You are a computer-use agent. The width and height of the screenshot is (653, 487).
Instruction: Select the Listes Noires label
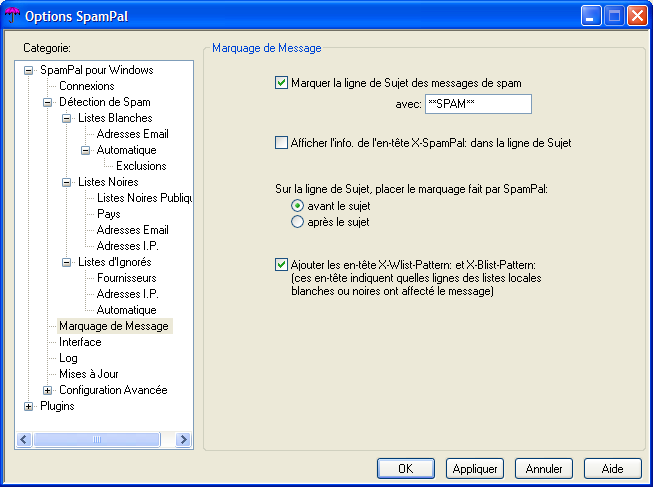click(108, 182)
